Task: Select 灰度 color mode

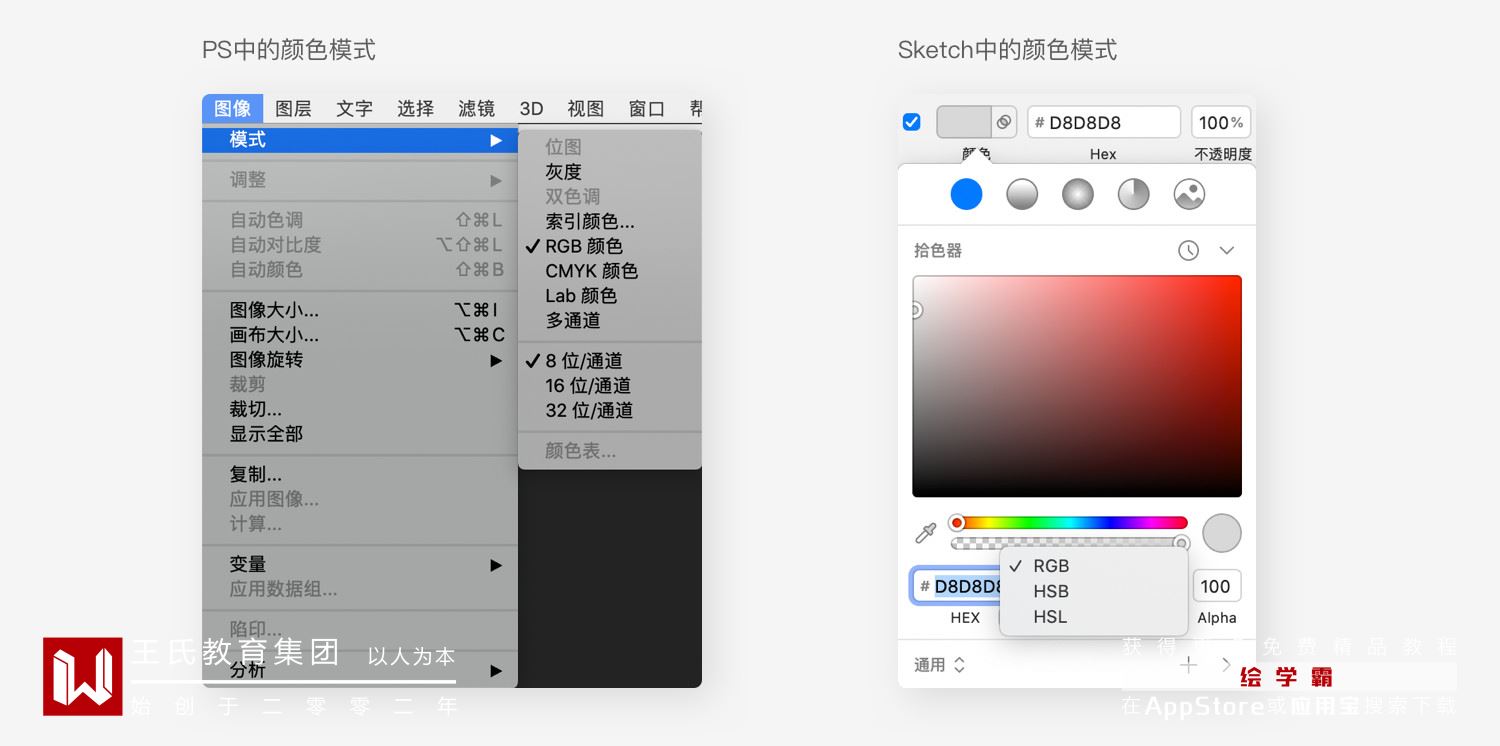Action: [x=610, y=172]
